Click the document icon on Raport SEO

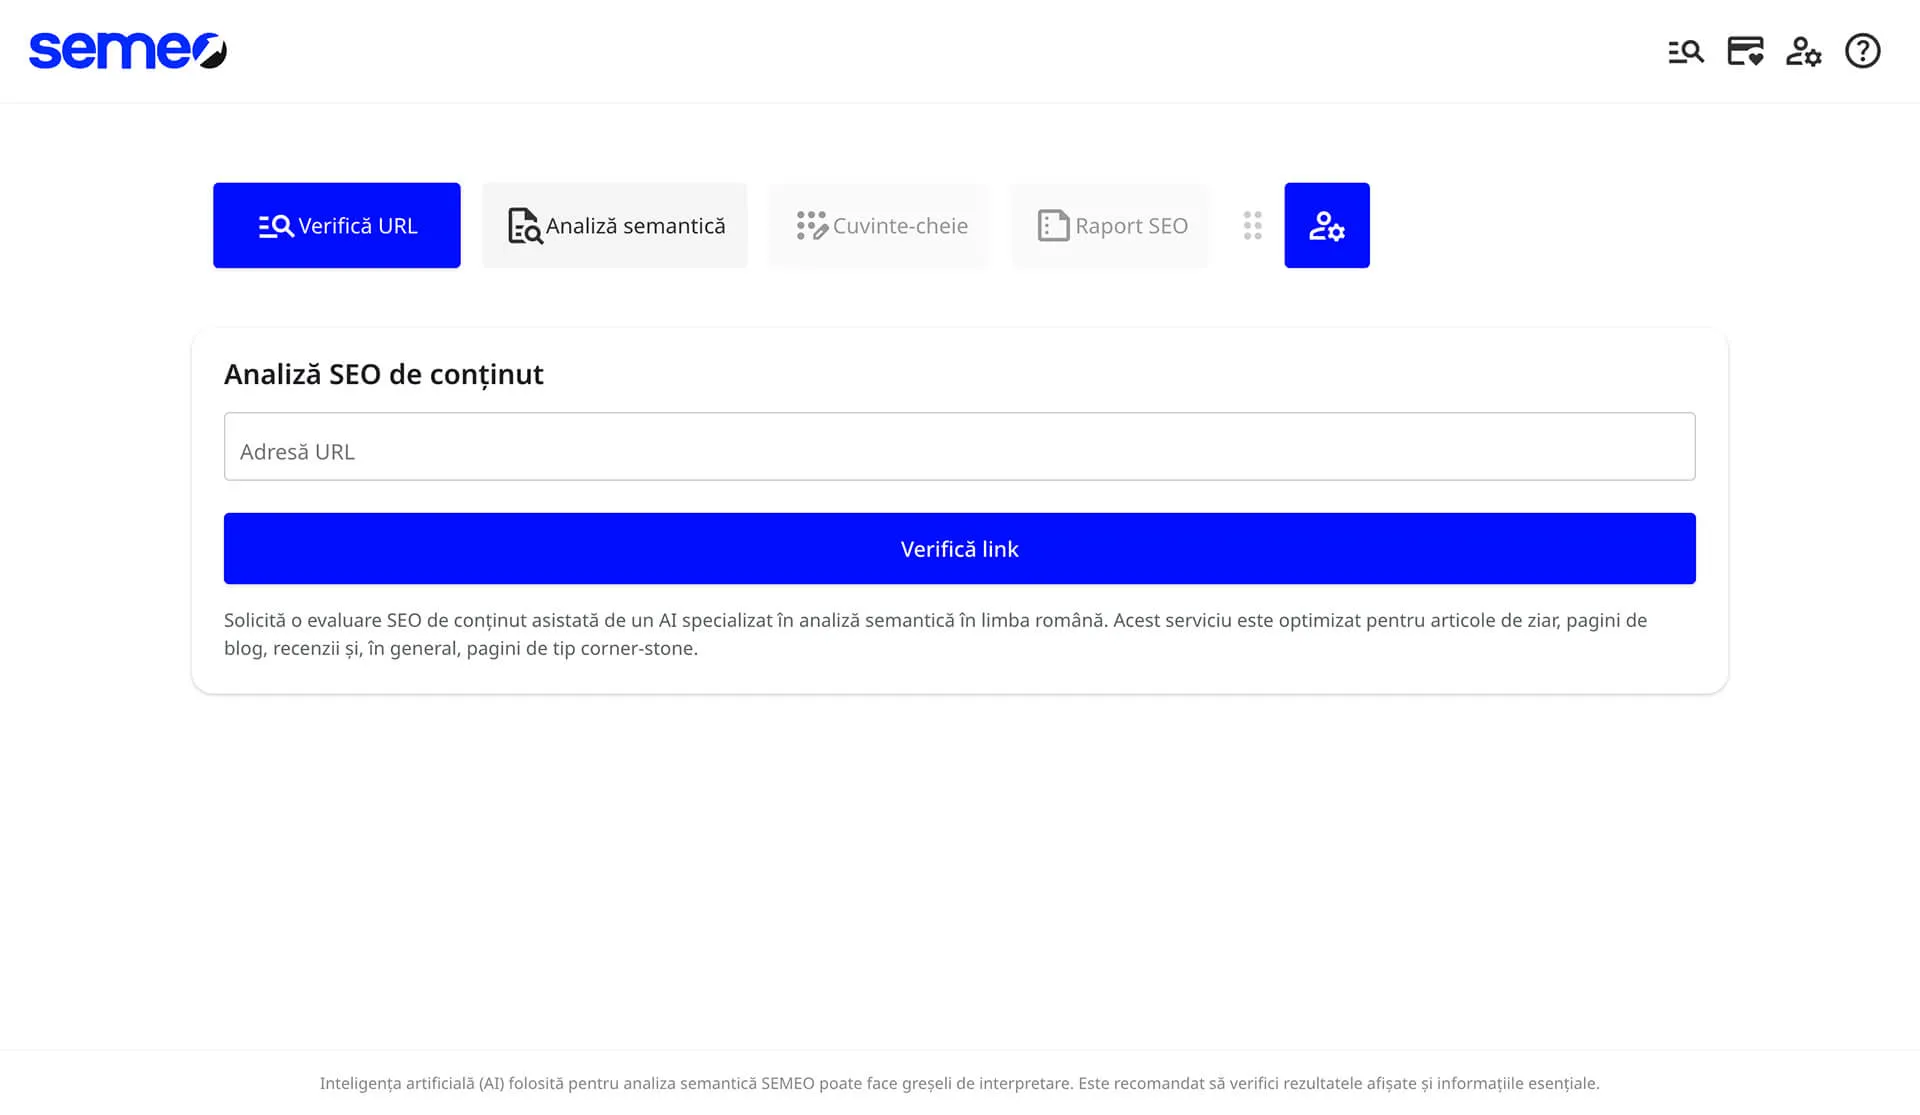tap(1052, 225)
